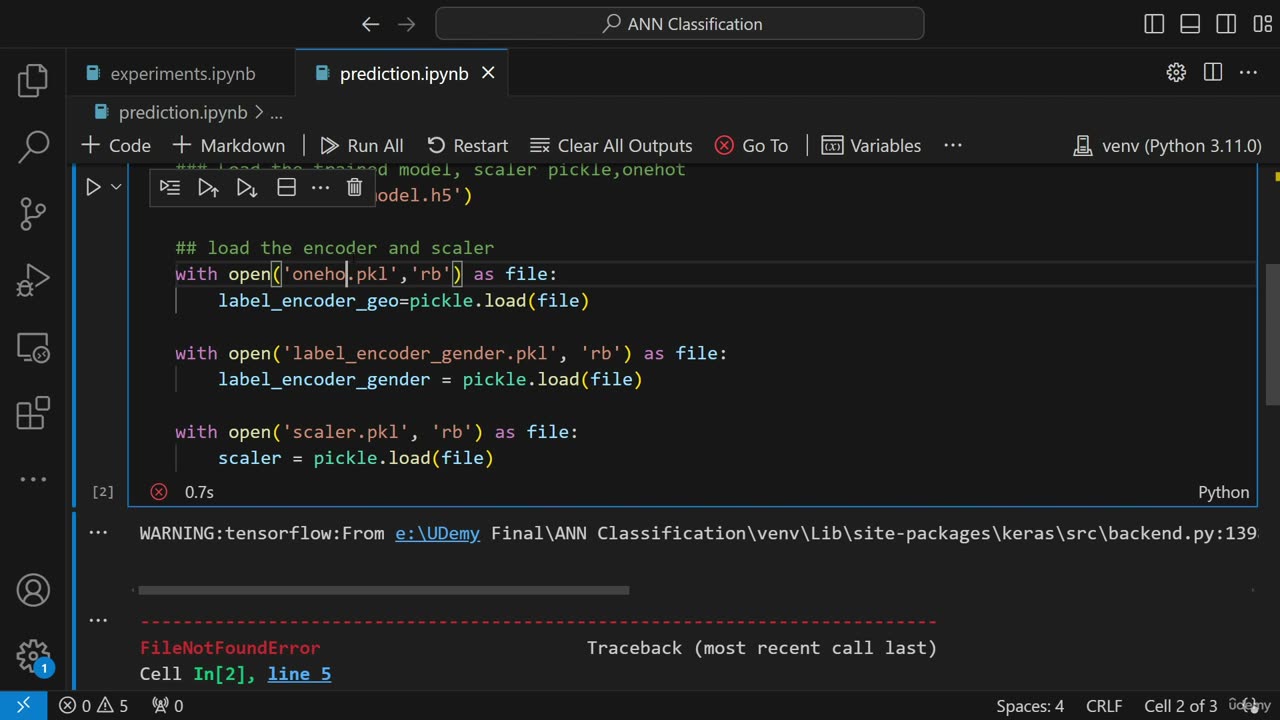Place cursor in 'label_encoder_gender.pkl' string
The height and width of the screenshot is (720, 1280).
click(x=421, y=353)
